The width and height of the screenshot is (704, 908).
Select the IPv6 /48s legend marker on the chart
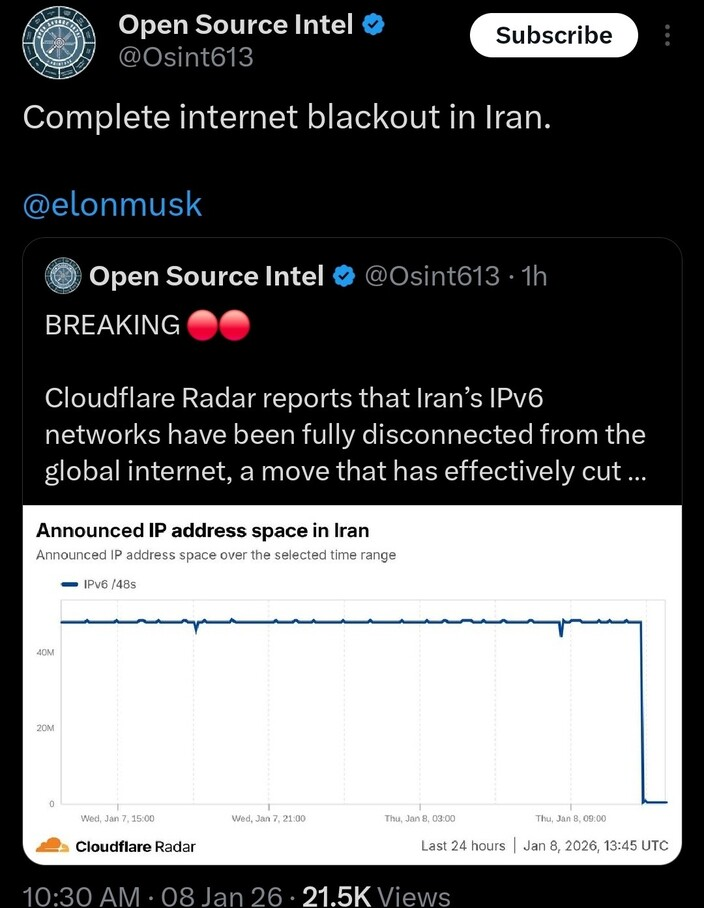tap(69, 581)
